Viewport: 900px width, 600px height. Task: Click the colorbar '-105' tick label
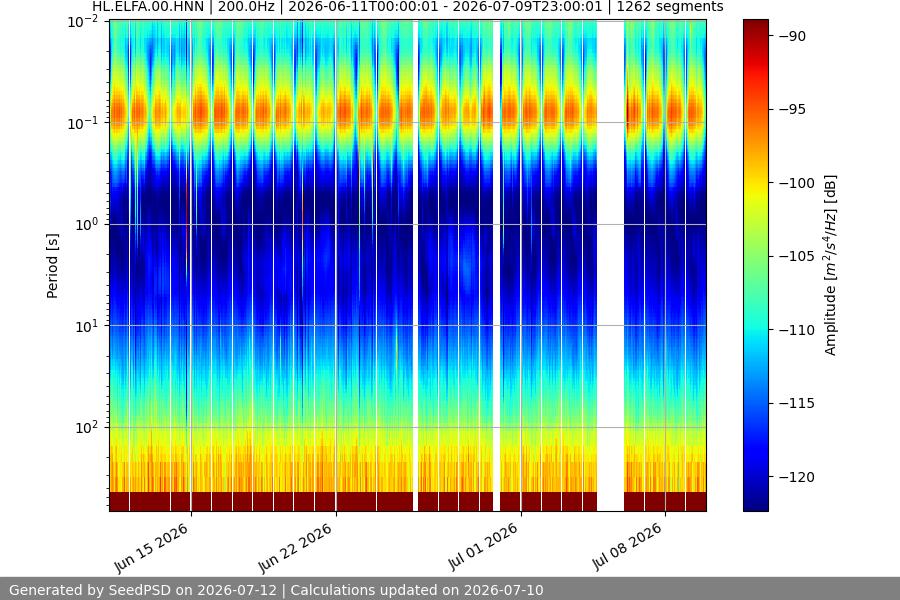796,256
